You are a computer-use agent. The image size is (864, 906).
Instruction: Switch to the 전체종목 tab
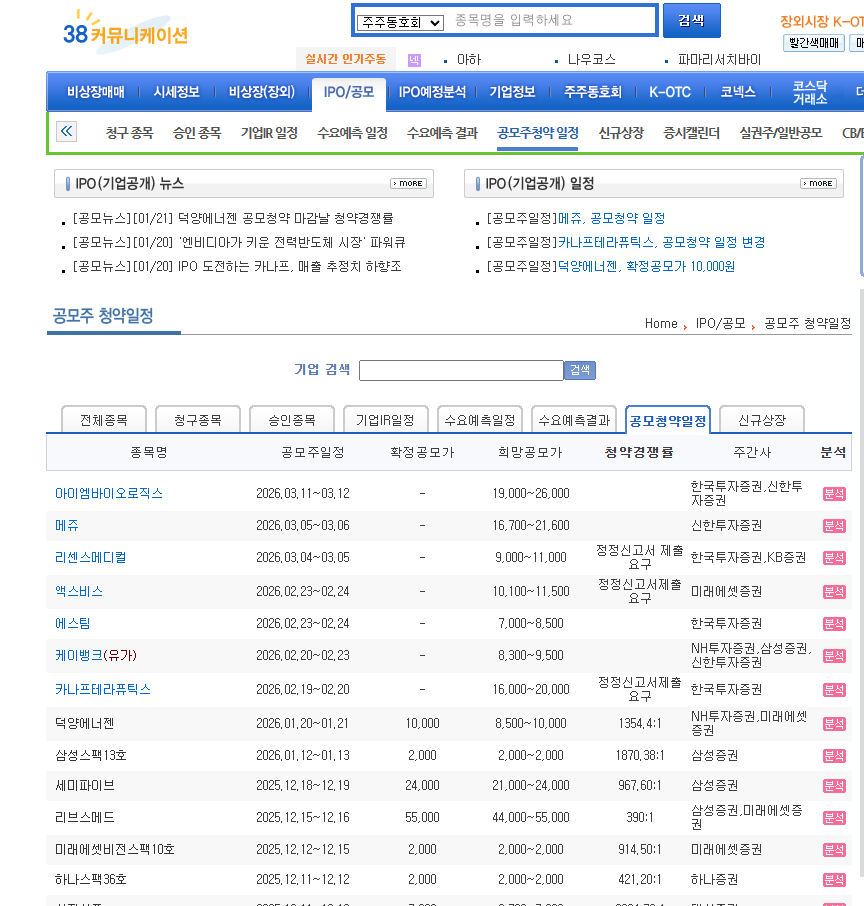(104, 420)
